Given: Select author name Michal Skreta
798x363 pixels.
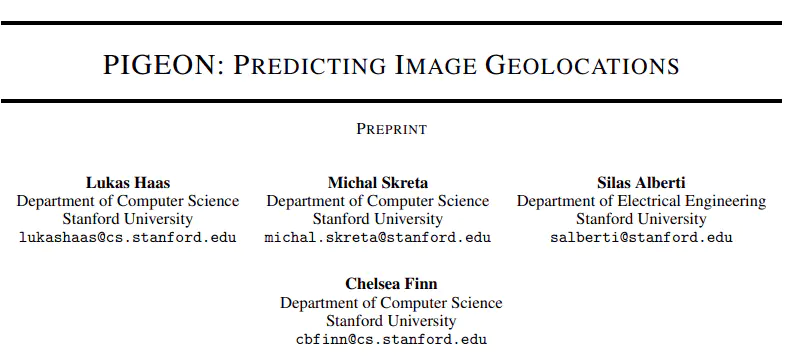Looking at the screenshot, I should point(378,182).
